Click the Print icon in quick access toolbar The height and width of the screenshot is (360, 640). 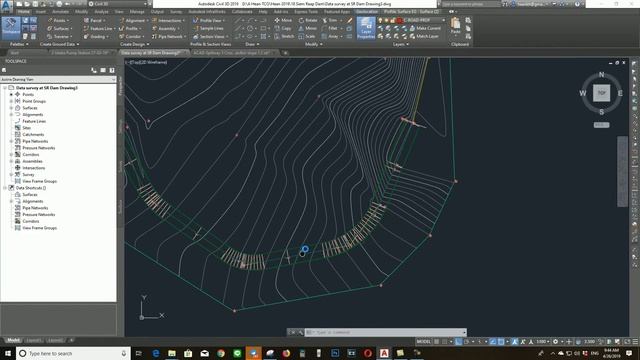(x=60, y=4)
